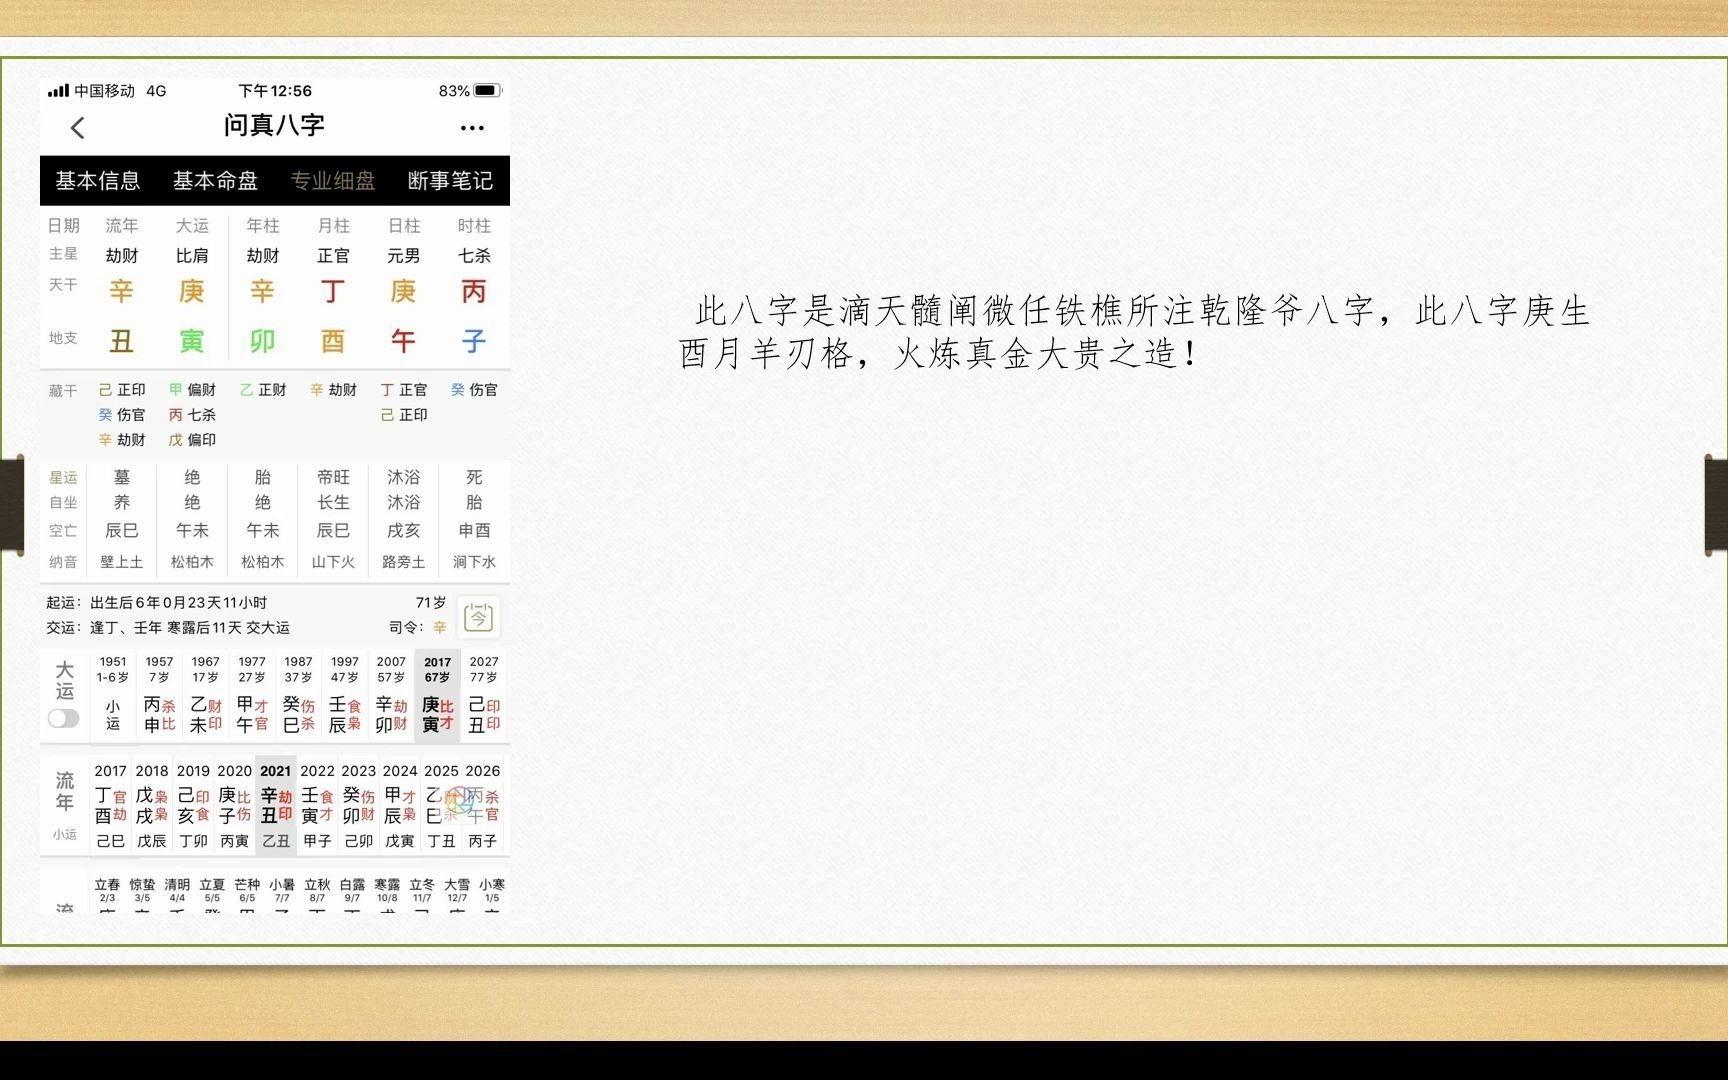Viewport: 1728px width, 1080px height.
Task: Click 山下火 纳音 cell
Action: pyautogui.click(x=333, y=562)
